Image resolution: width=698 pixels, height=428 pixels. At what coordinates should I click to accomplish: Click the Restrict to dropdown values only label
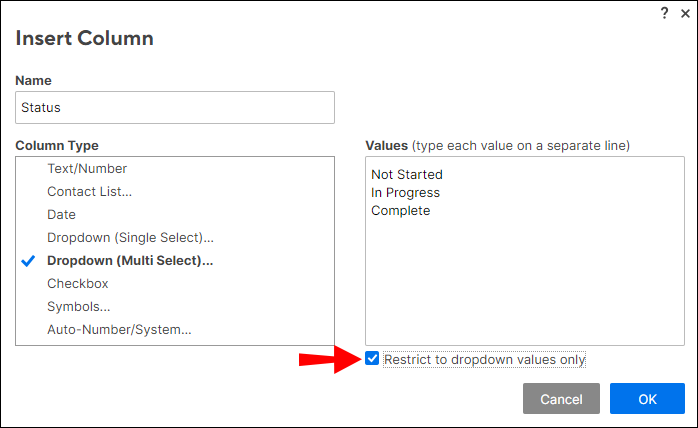[x=484, y=359]
